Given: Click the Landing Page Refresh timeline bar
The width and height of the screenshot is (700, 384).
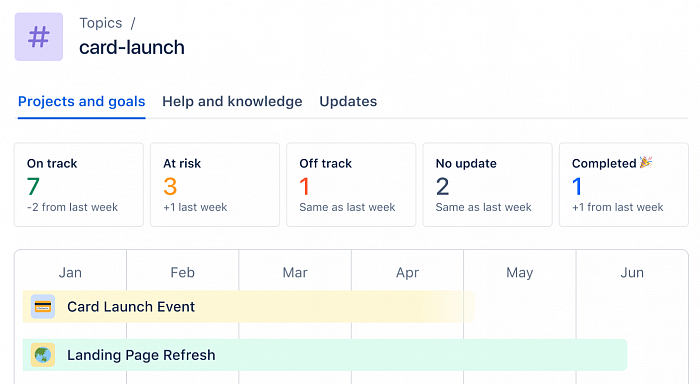Looking at the screenshot, I should click(x=325, y=355).
